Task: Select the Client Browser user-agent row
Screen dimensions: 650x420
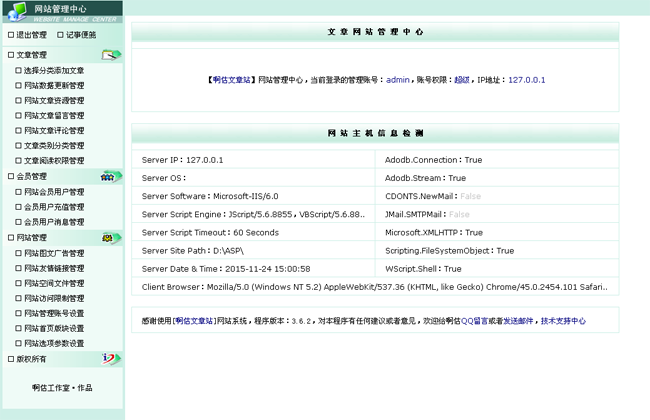Action: point(375,287)
